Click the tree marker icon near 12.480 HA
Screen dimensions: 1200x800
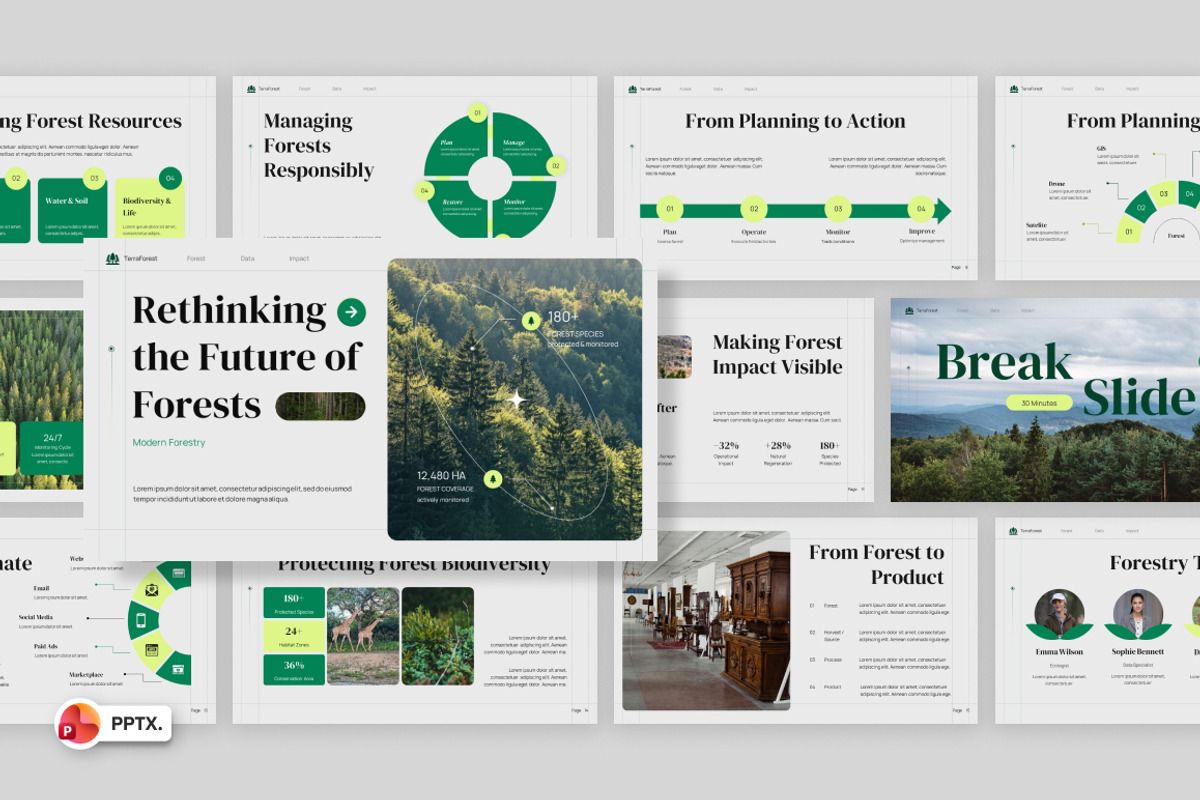pyautogui.click(x=492, y=479)
